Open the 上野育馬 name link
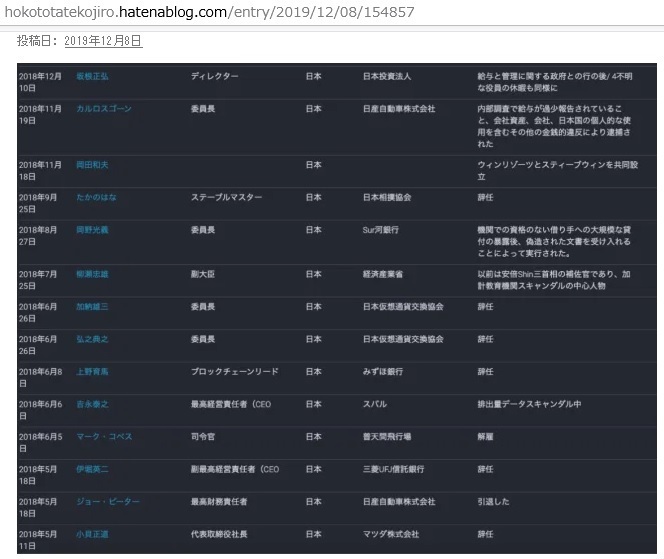The image size is (664, 559). 92,372
